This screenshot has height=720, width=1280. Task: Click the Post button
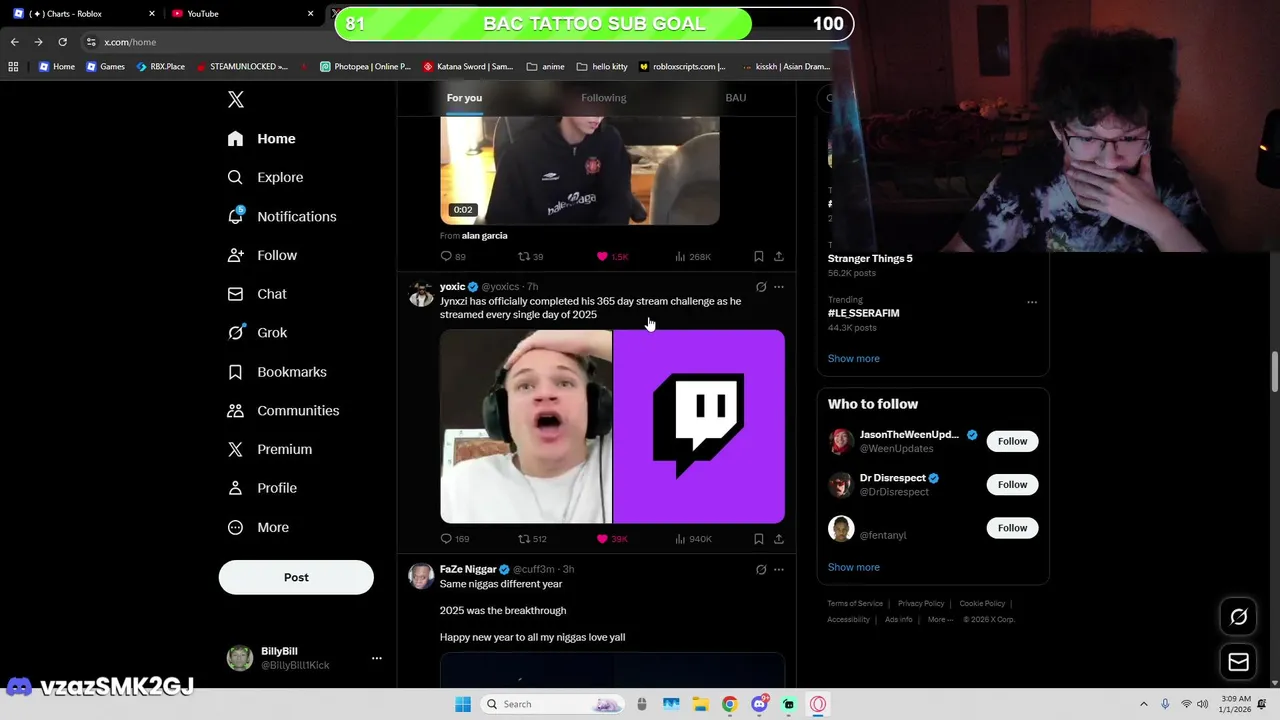pyautogui.click(x=296, y=577)
